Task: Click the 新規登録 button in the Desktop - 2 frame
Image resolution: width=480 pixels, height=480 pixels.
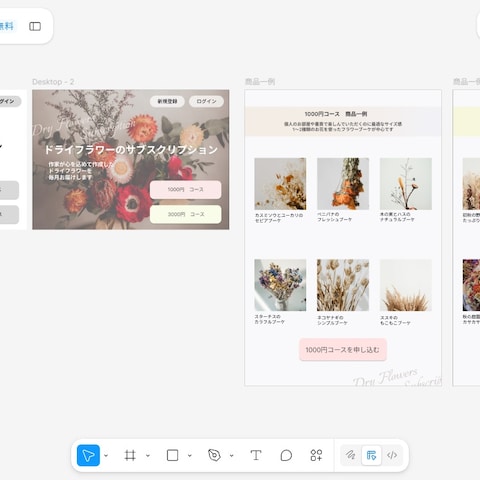Action: pos(167,101)
